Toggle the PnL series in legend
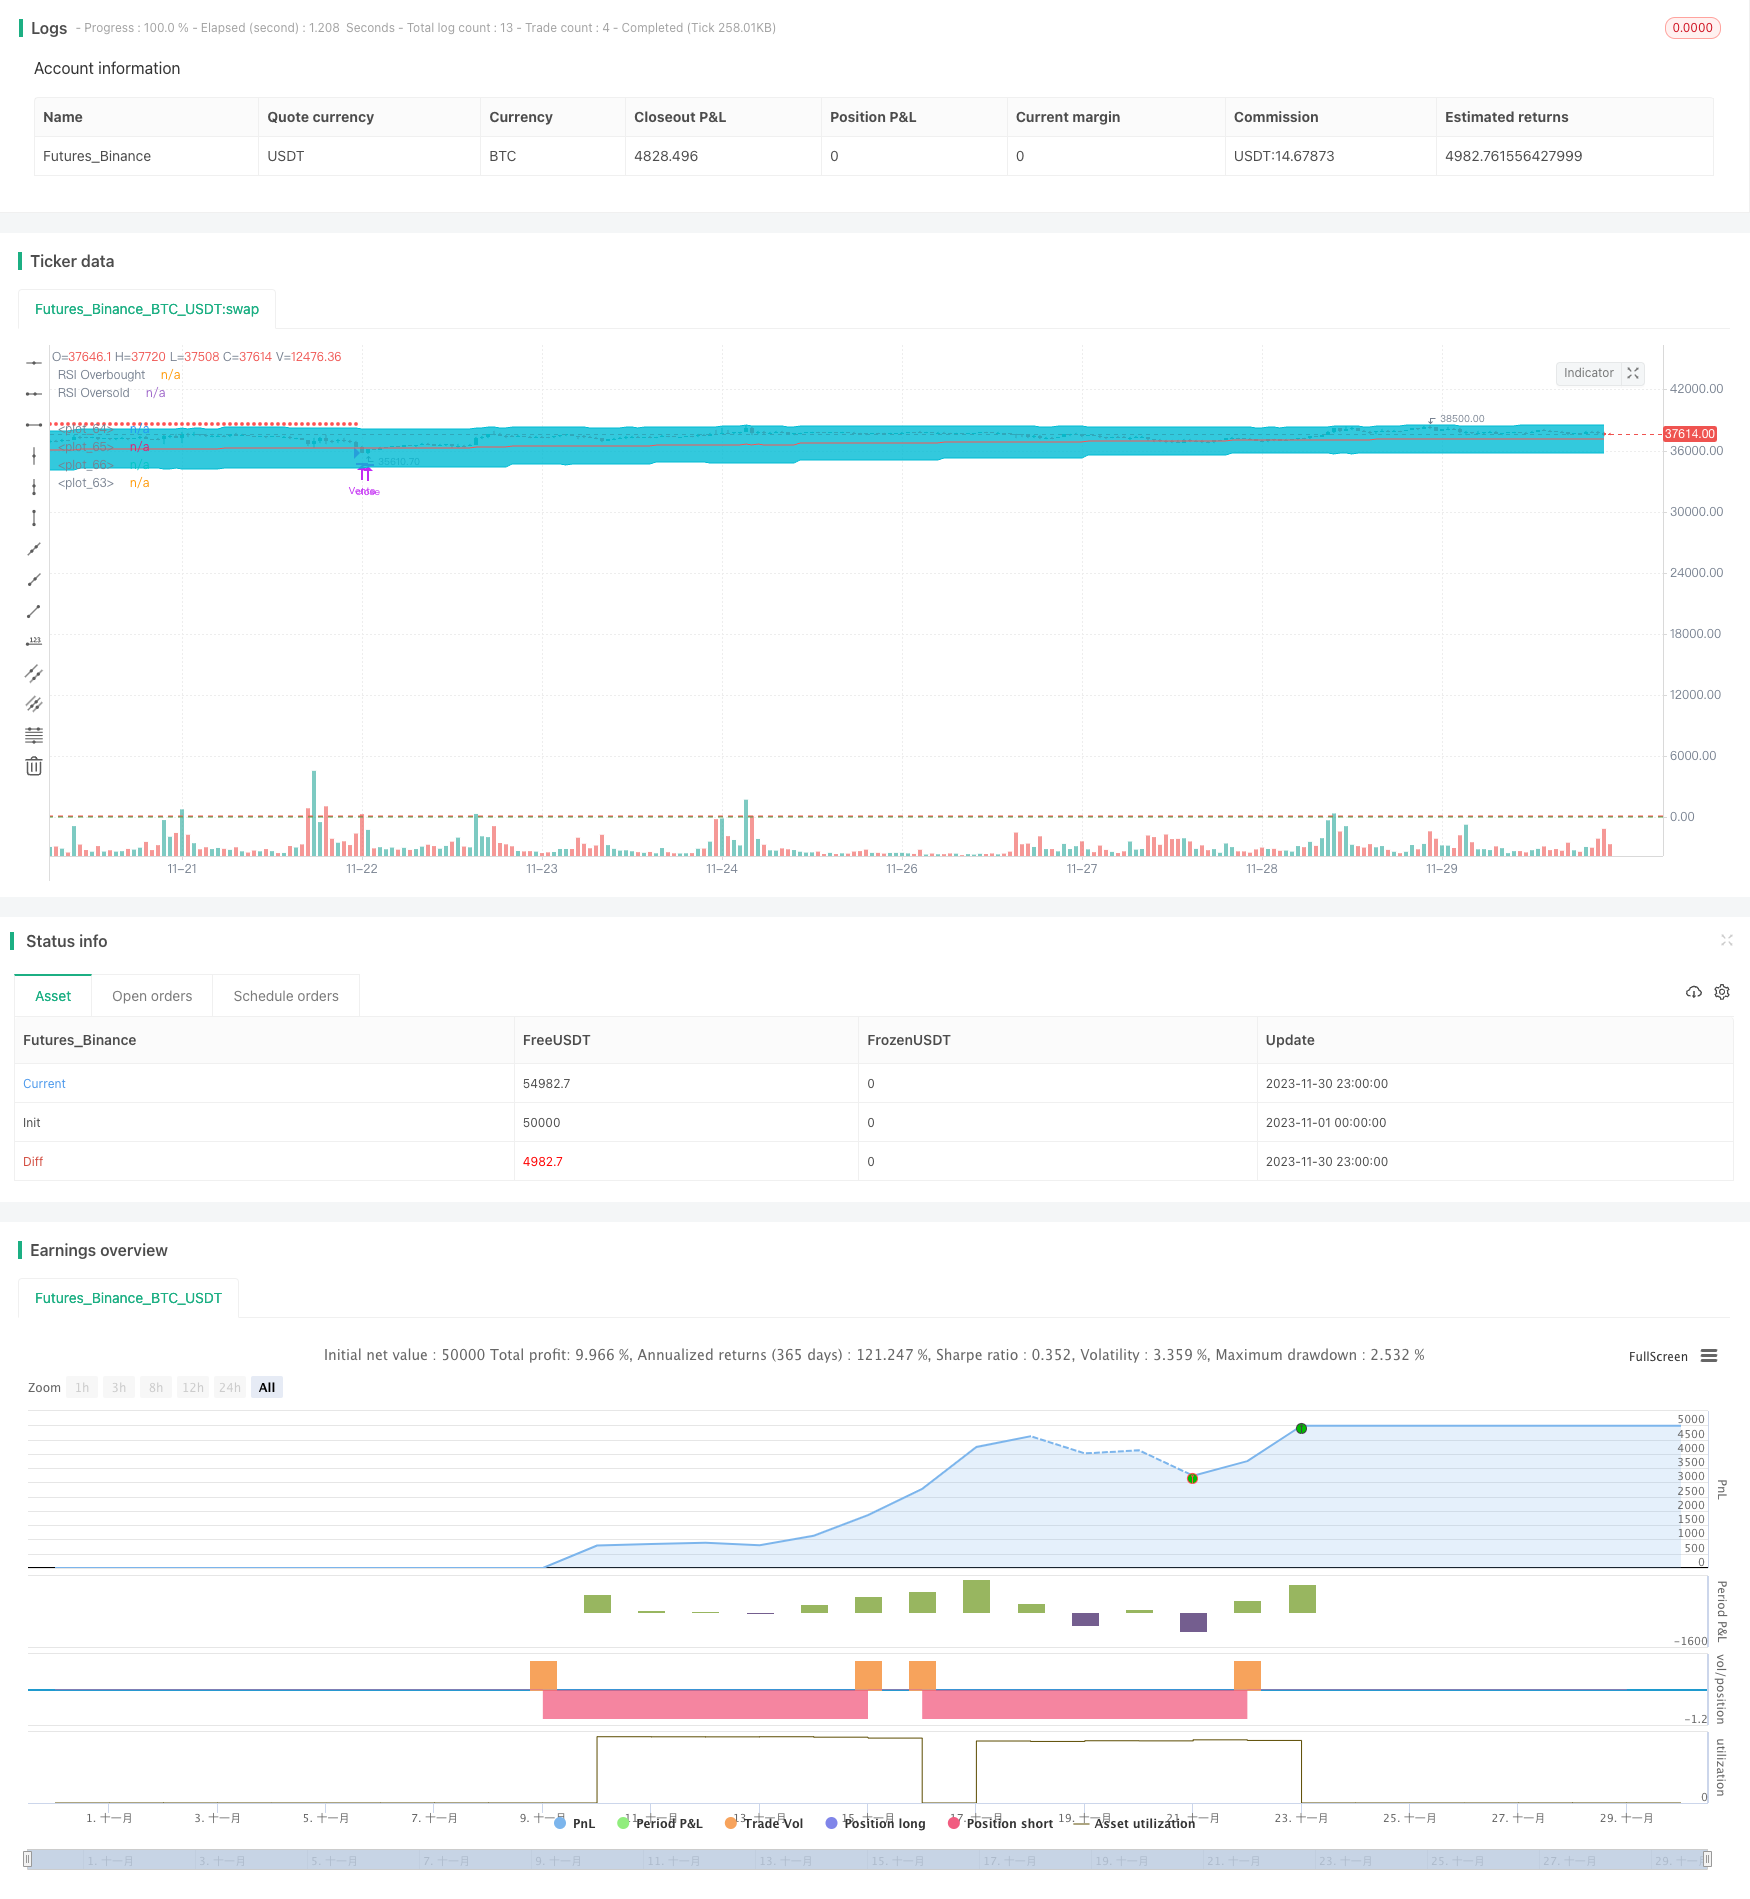The height and width of the screenshot is (1899, 1750). pyautogui.click(x=574, y=1823)
